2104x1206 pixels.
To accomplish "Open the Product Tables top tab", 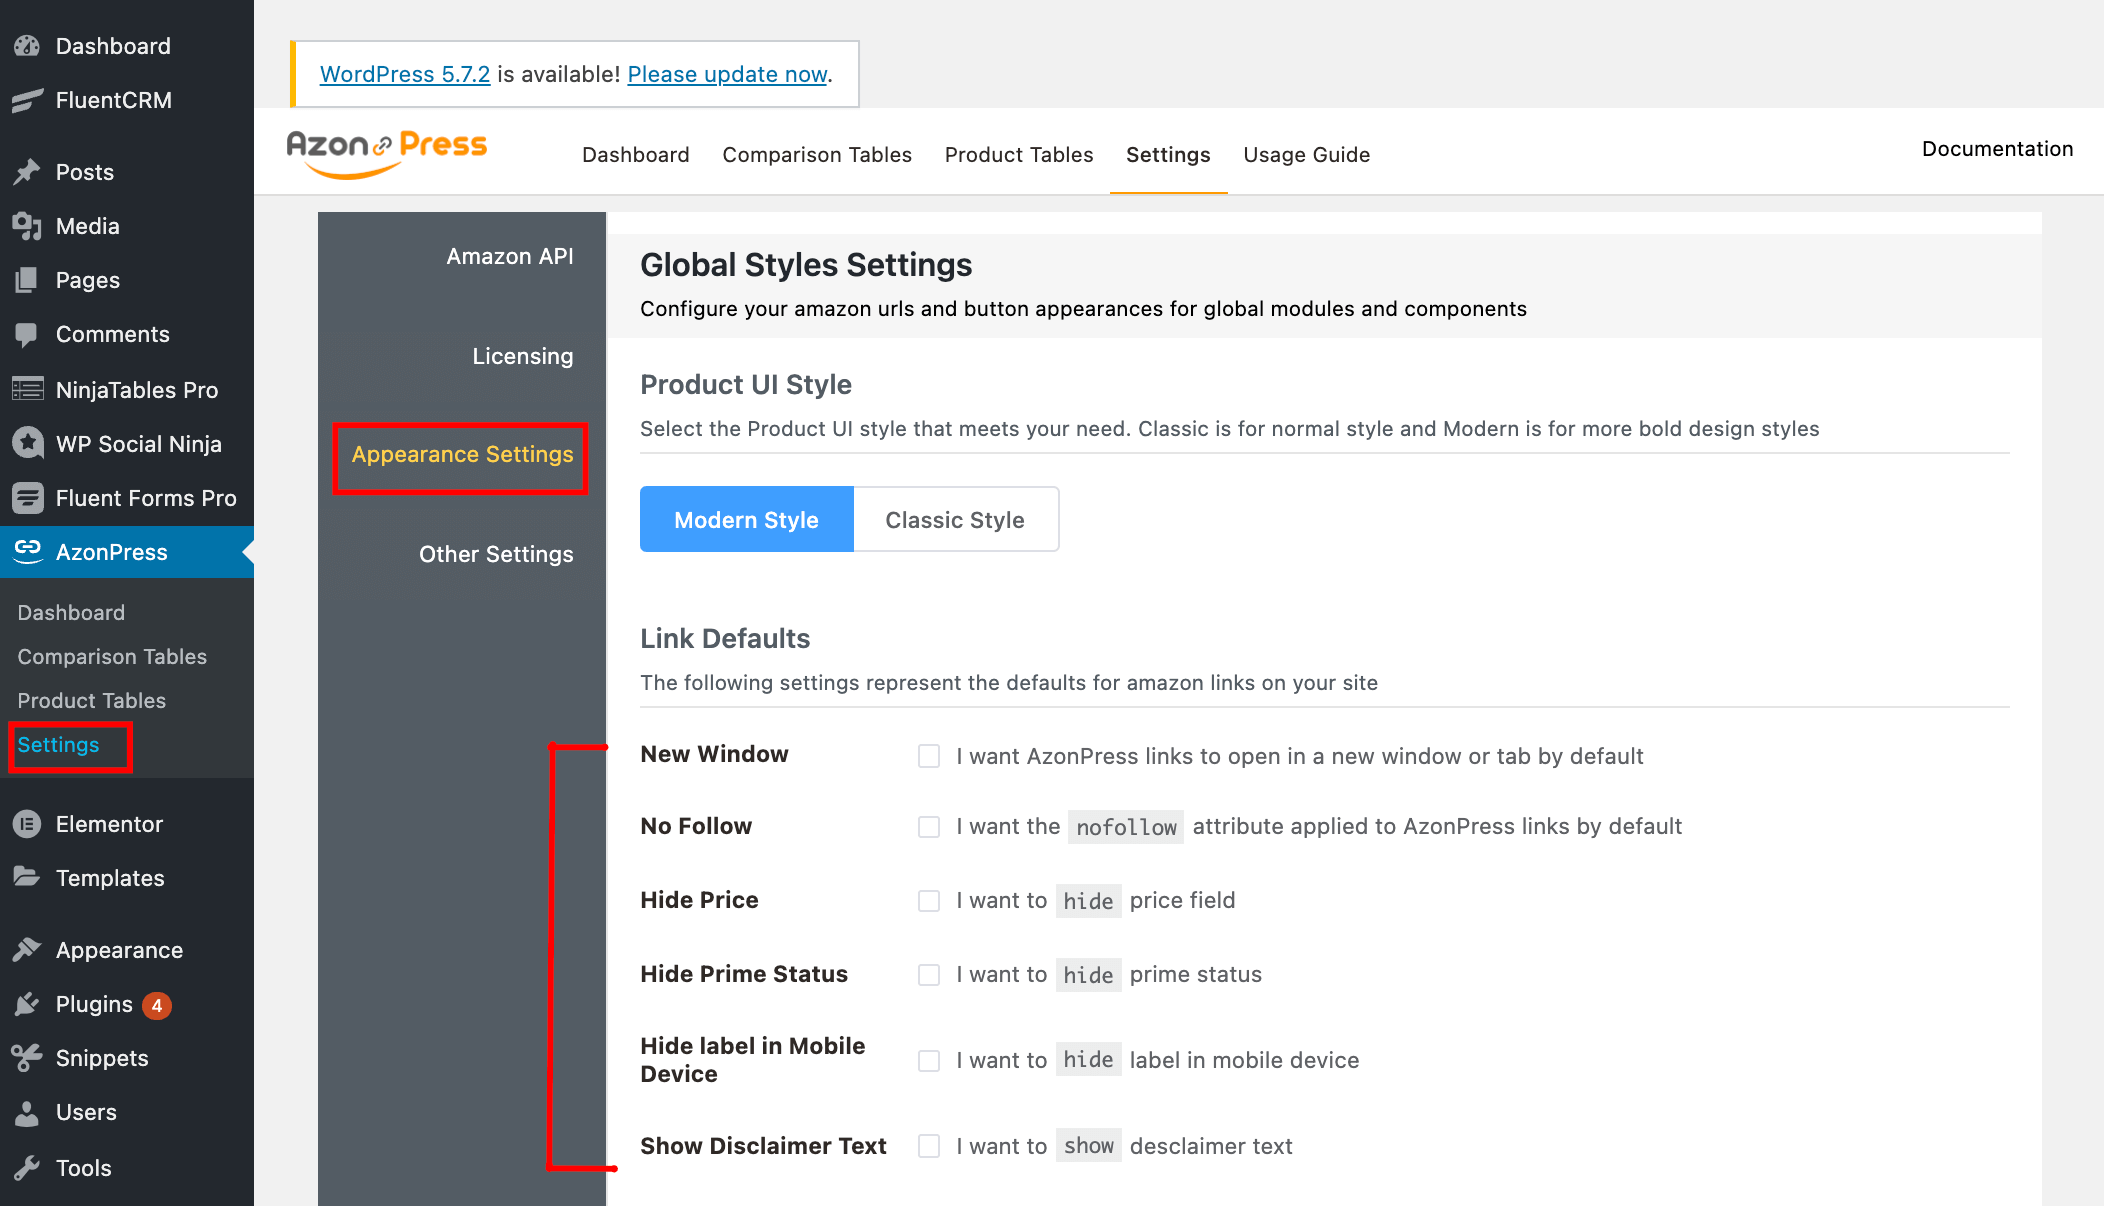I will tap(1019, 154).
